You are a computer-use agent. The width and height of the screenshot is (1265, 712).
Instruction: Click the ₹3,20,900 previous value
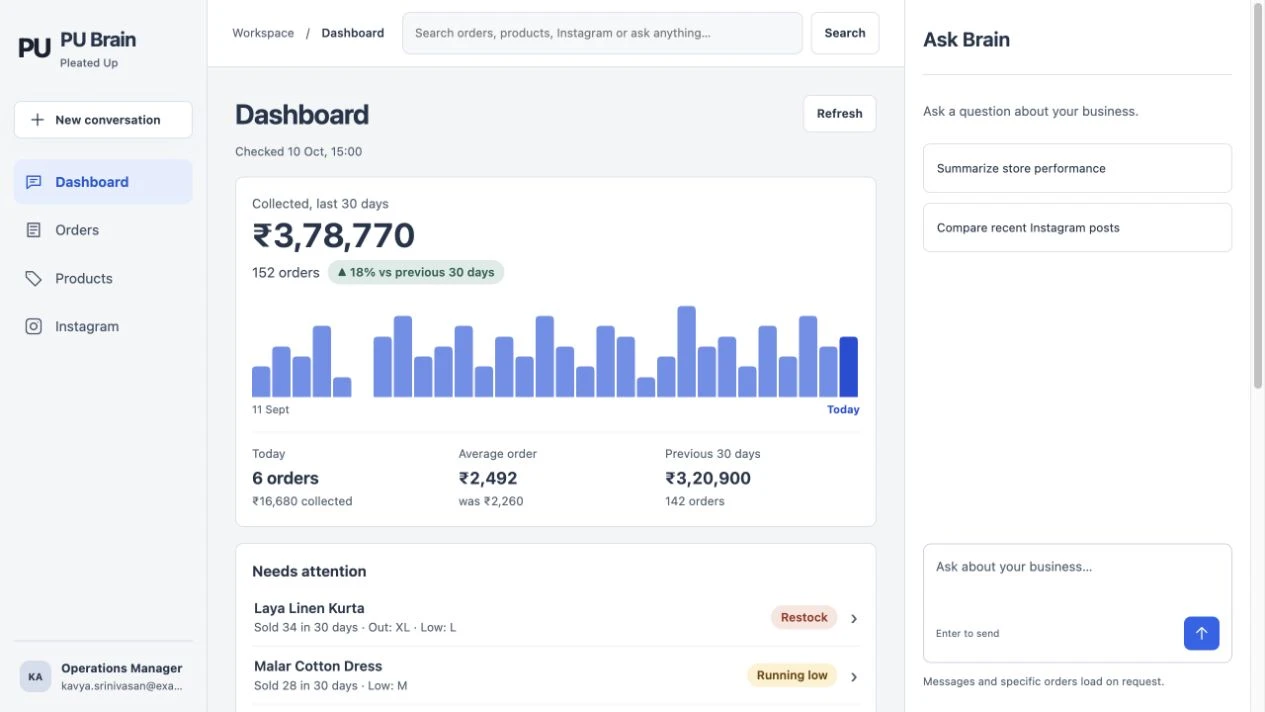(708, 478)
